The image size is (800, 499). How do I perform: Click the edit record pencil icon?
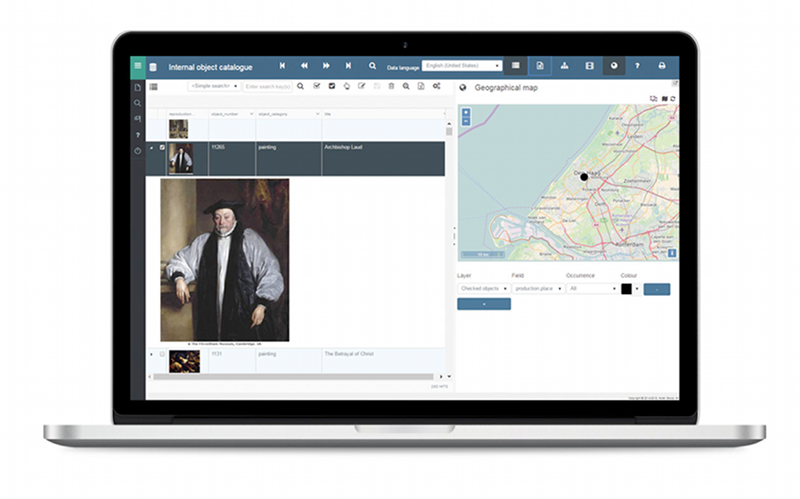361,86
